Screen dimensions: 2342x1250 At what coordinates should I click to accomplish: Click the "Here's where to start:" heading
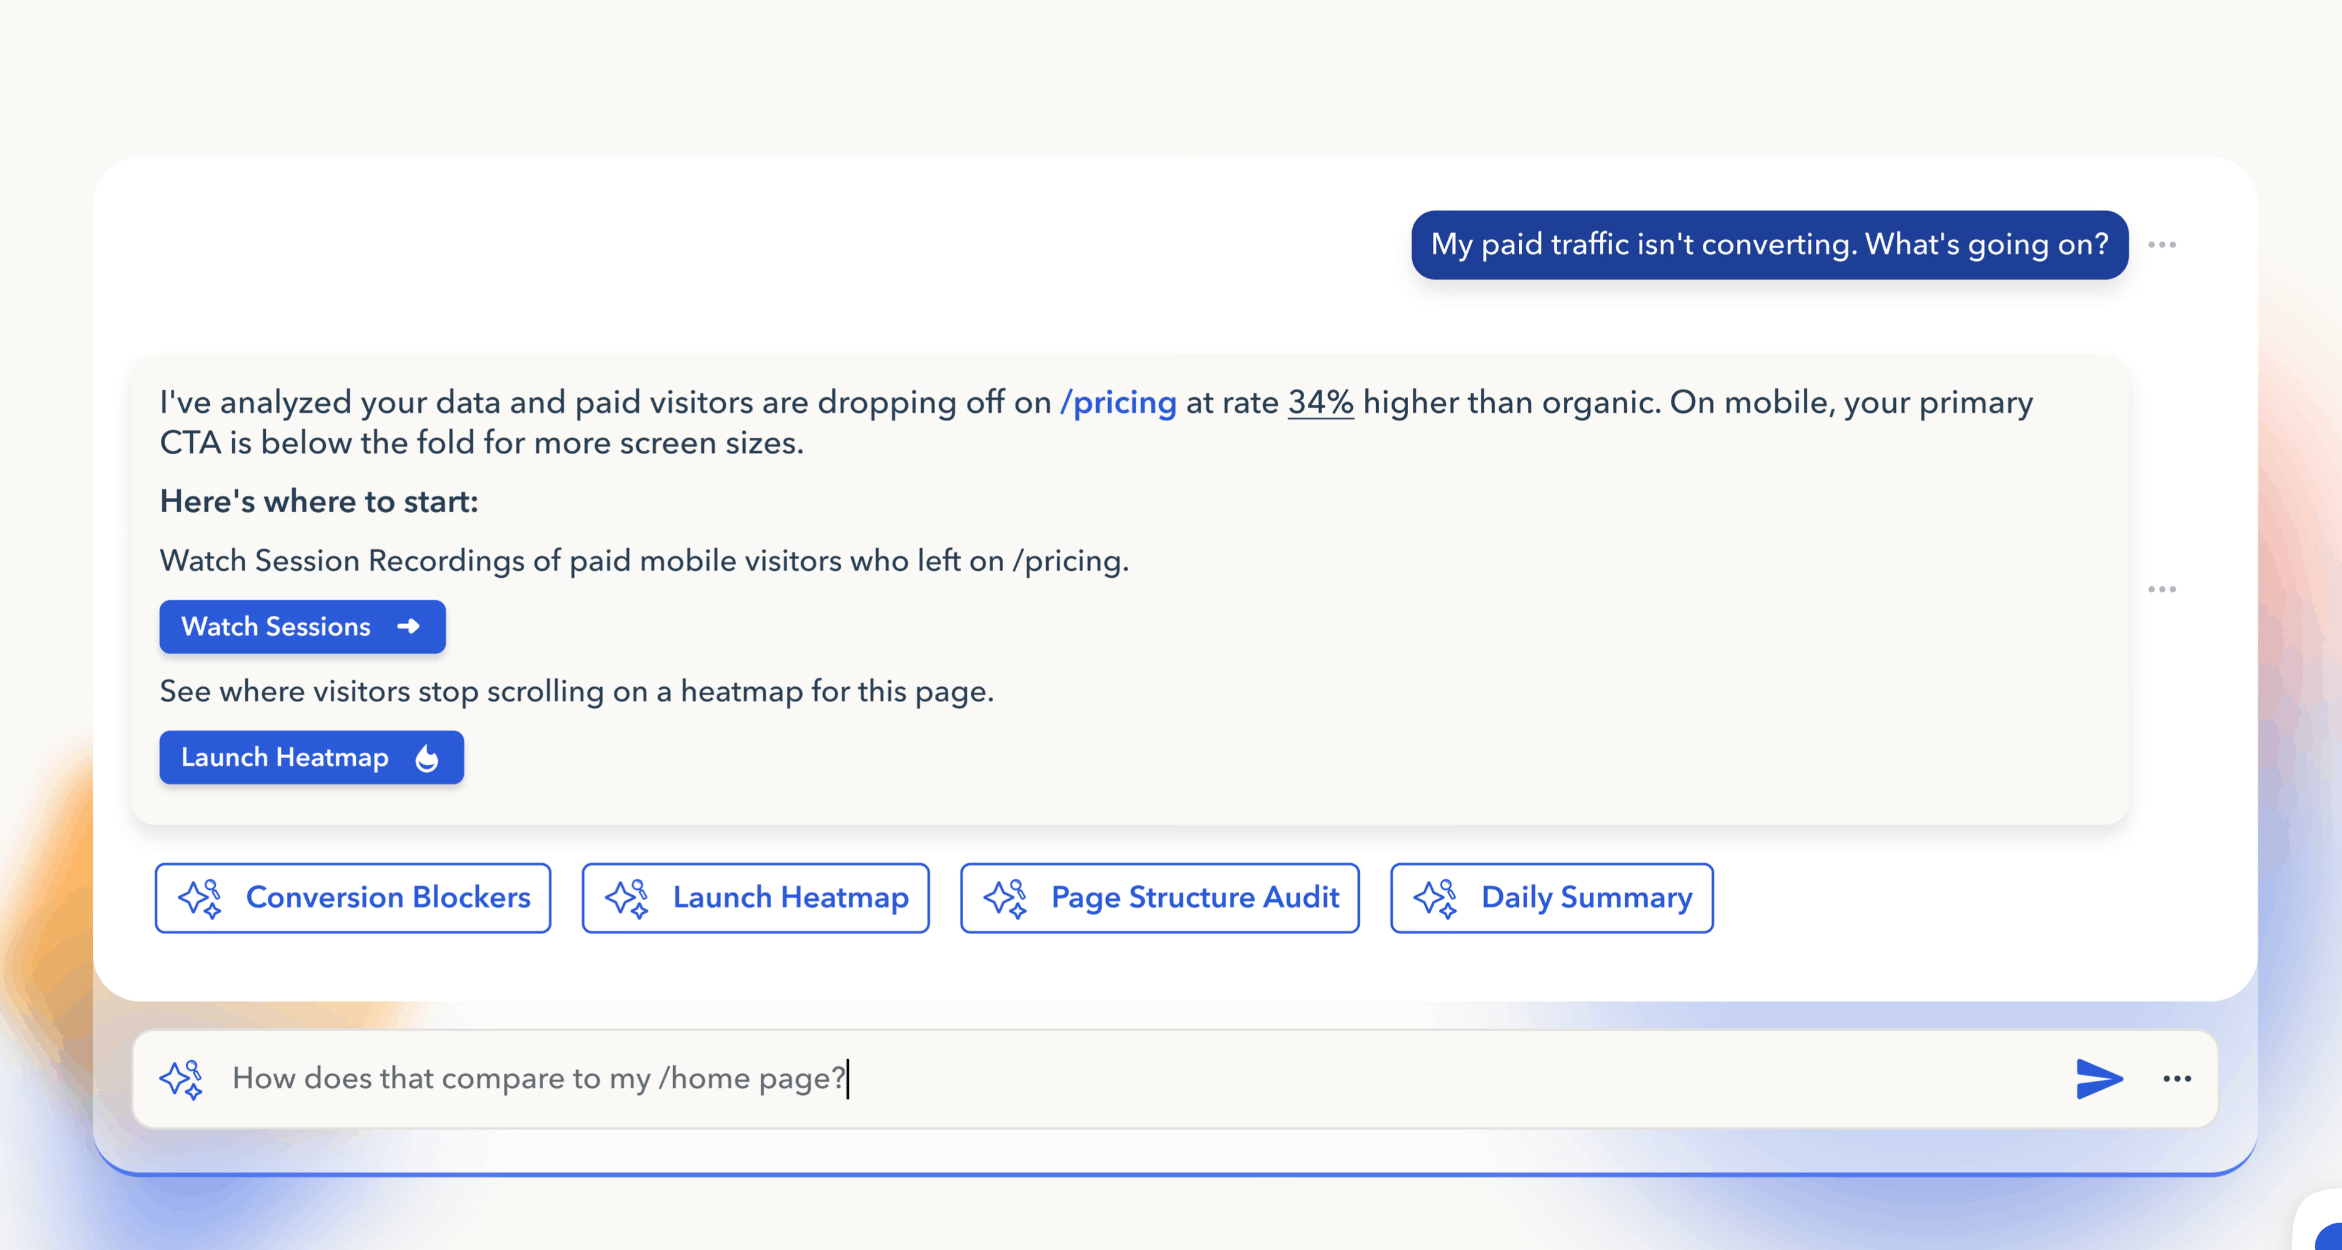coord(319,502)
